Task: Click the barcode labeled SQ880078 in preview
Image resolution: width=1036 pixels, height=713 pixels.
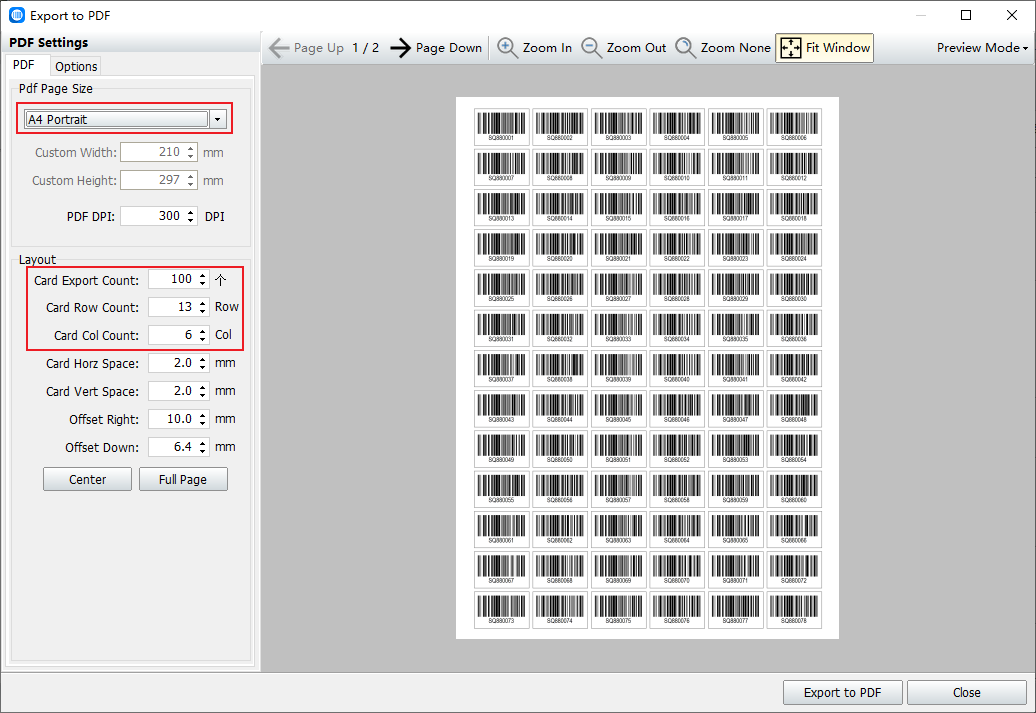Action: [794, 609]
